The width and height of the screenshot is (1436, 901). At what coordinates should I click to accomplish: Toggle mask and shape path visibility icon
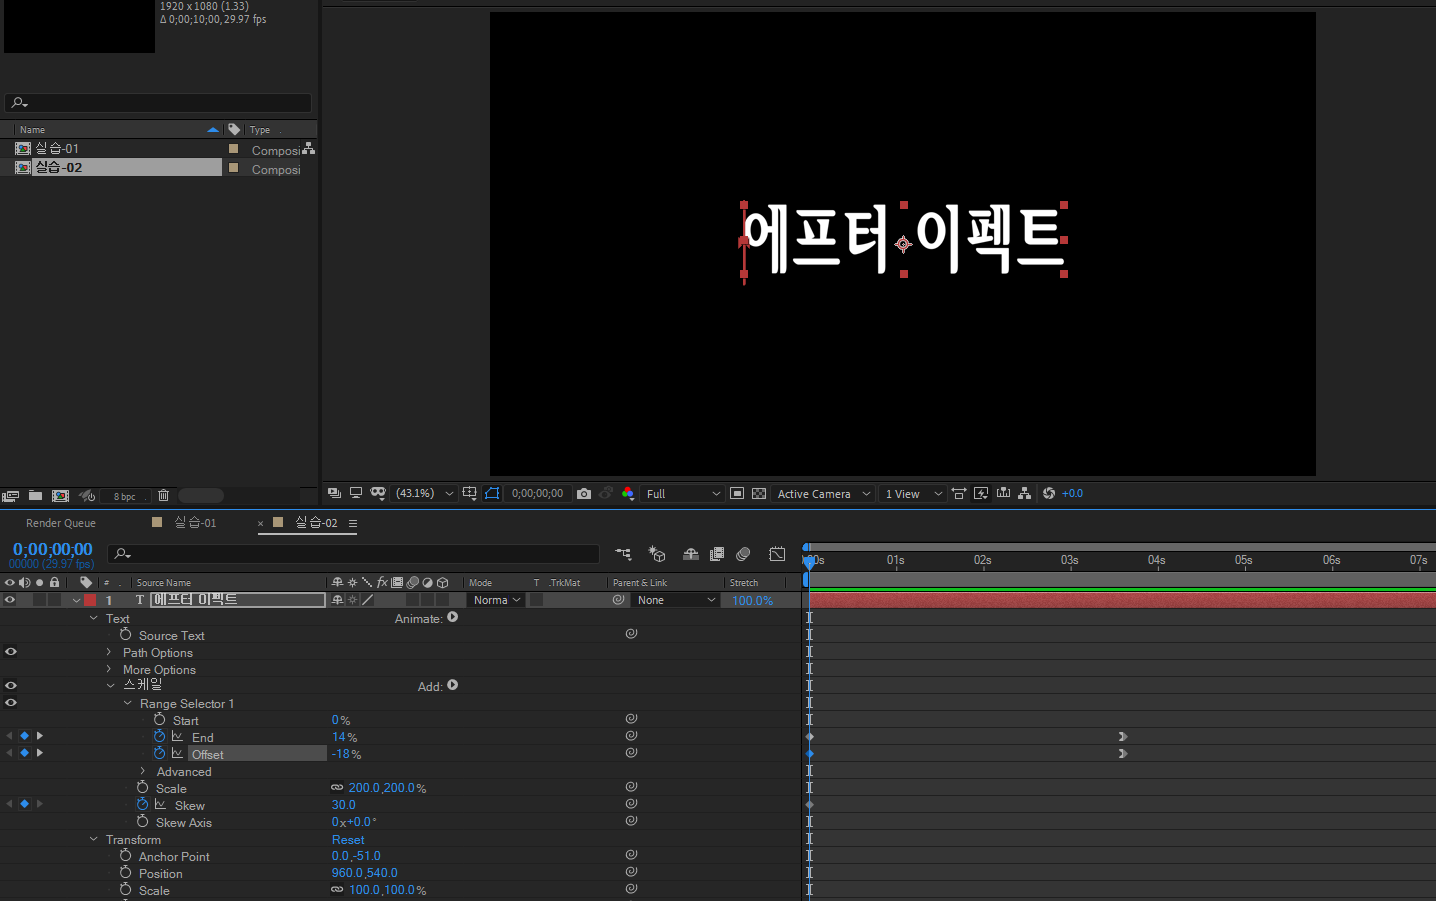pos(492,494)
